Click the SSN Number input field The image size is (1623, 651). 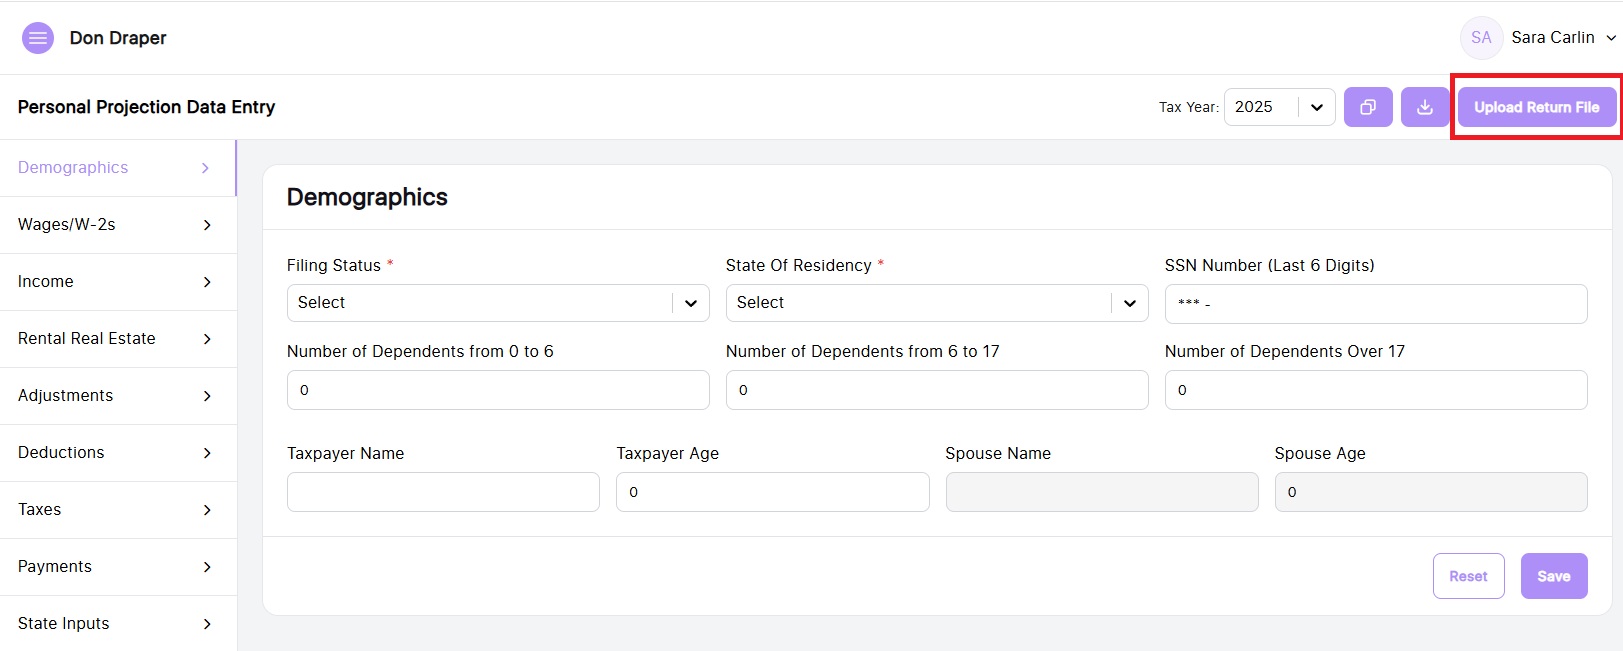(1375, 304)
